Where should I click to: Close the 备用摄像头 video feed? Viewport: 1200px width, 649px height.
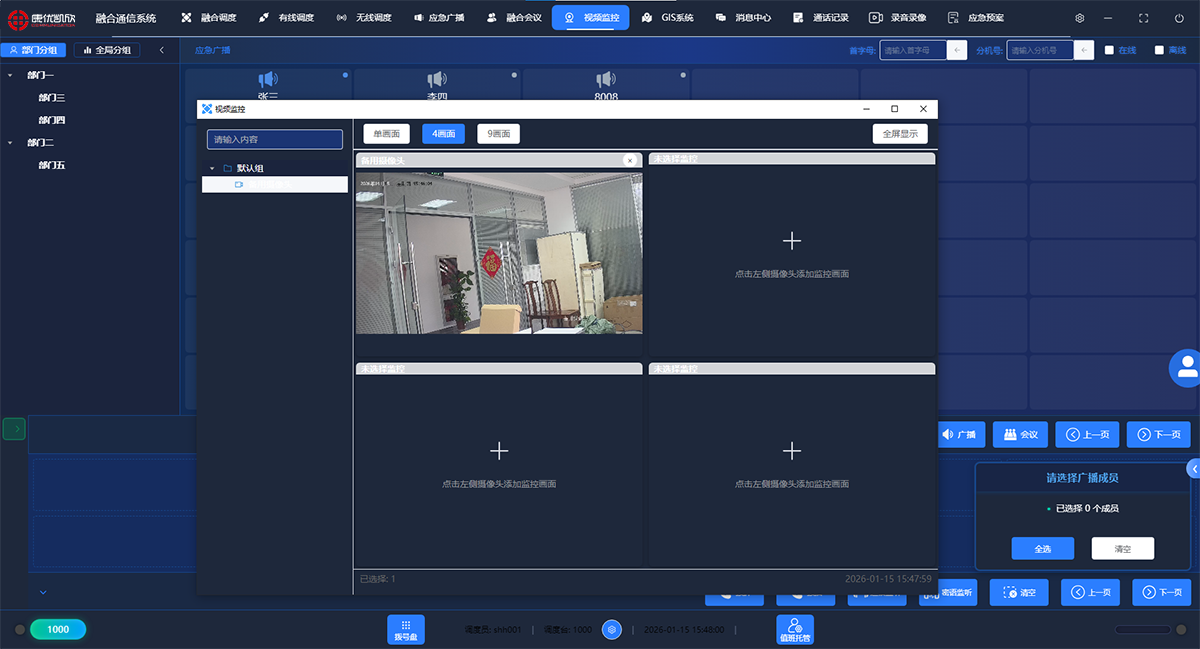point(630,160)
